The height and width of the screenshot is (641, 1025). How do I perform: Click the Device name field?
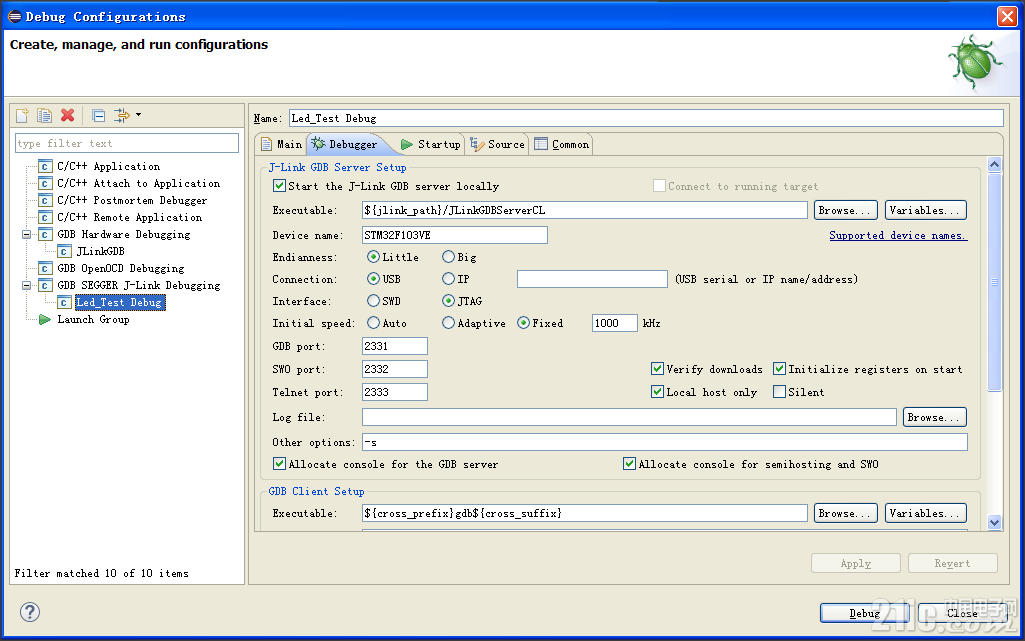[454, 235]
